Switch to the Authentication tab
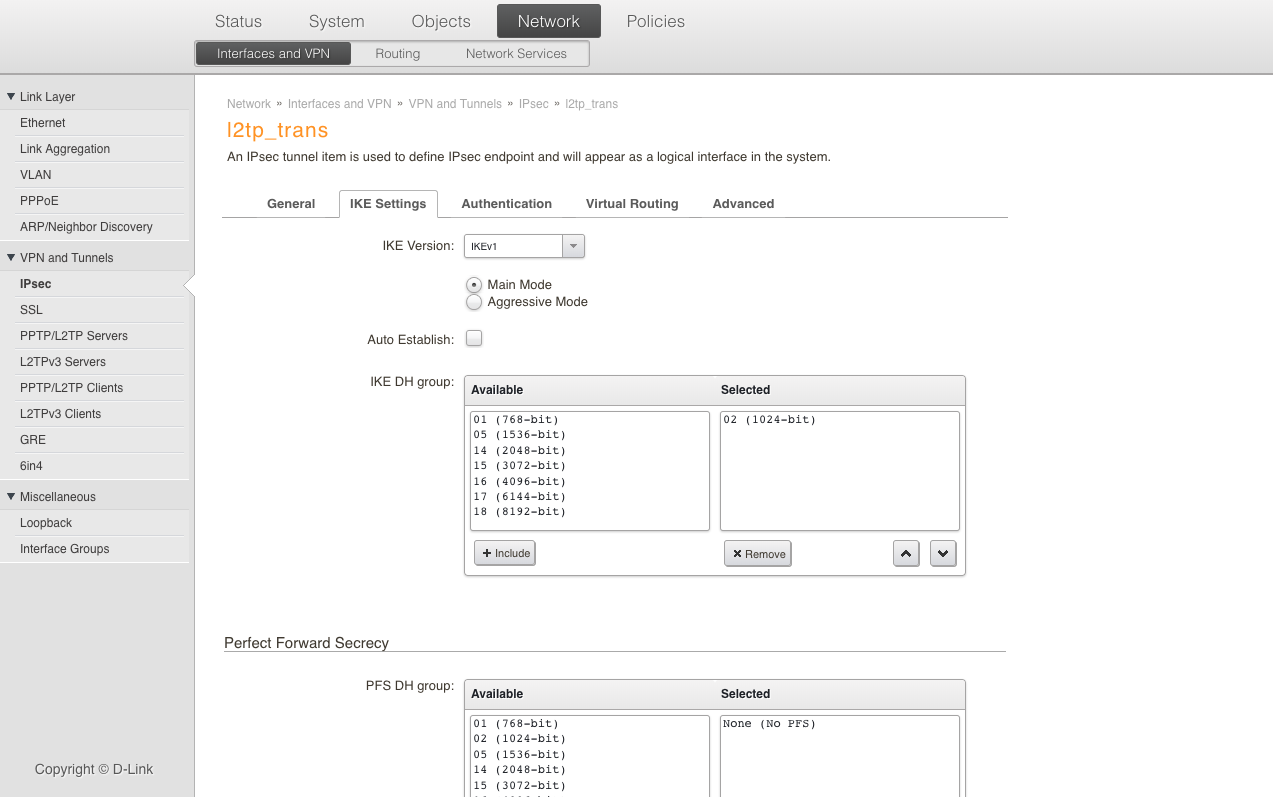This screenshot has width=1273, height=797. (506, 204)
